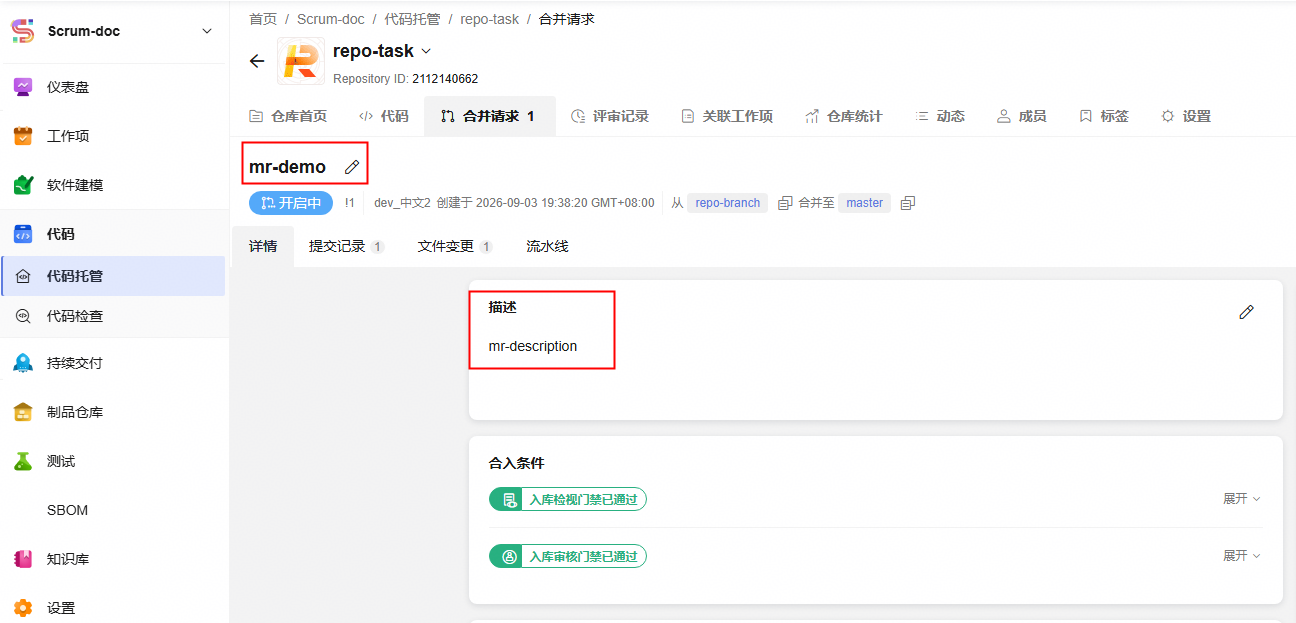
Task: Click the repo-task repository avatar
Action: tap(301, 61)
